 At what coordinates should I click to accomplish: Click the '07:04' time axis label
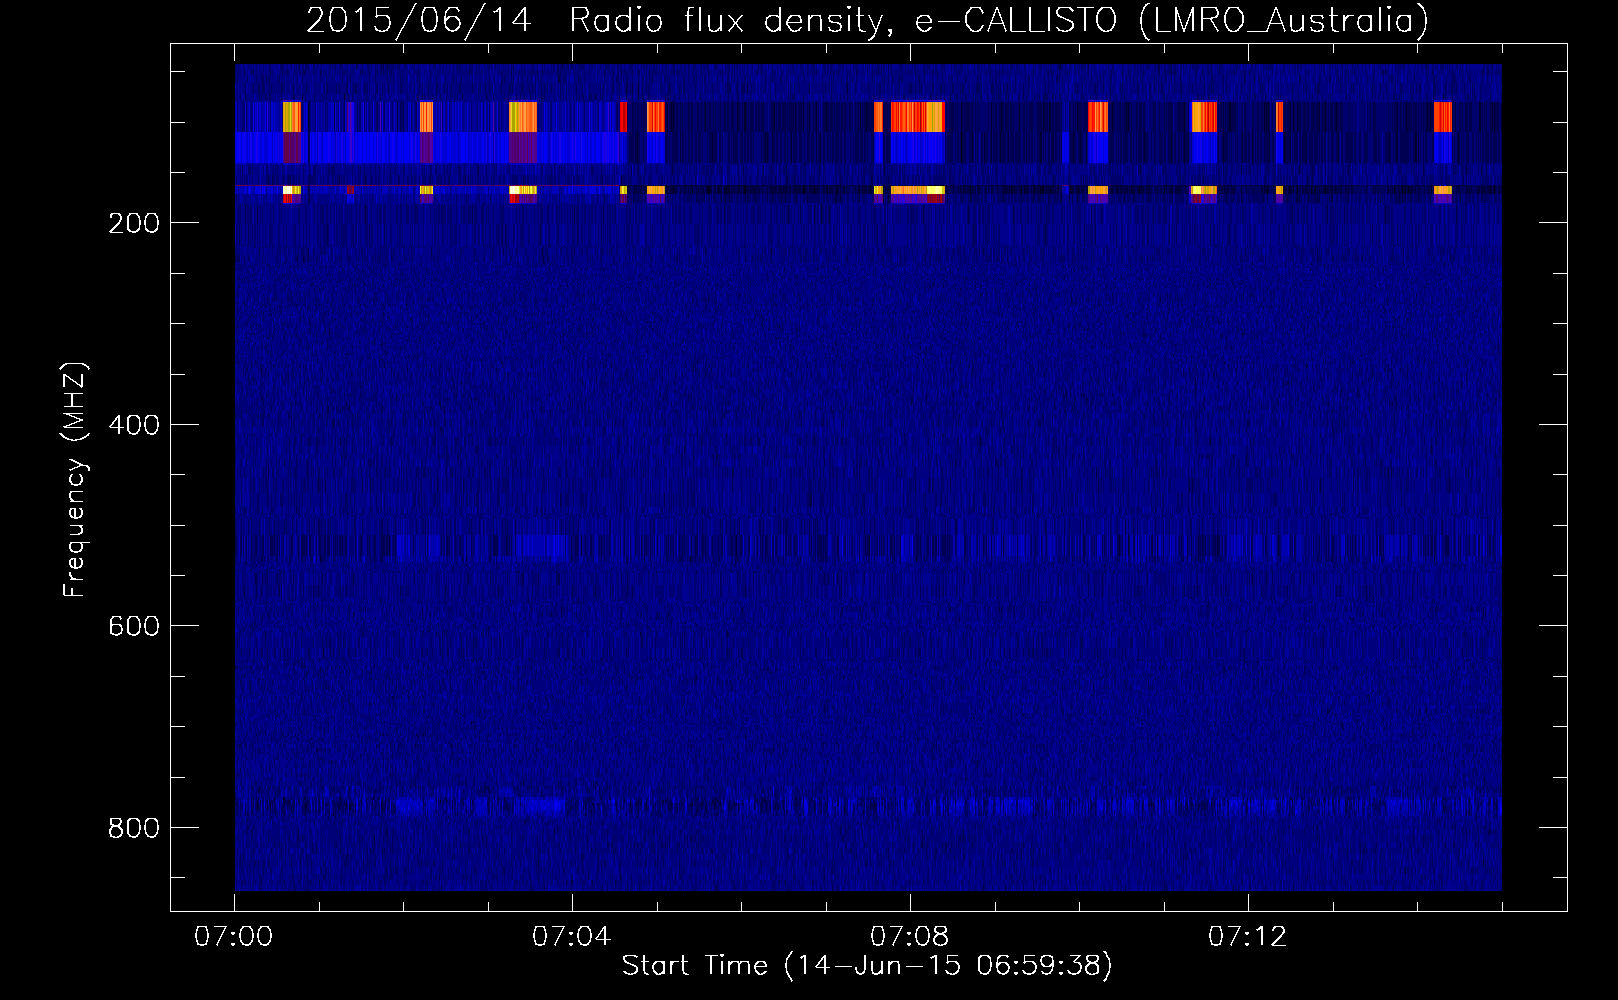click(x=571, y=937)
